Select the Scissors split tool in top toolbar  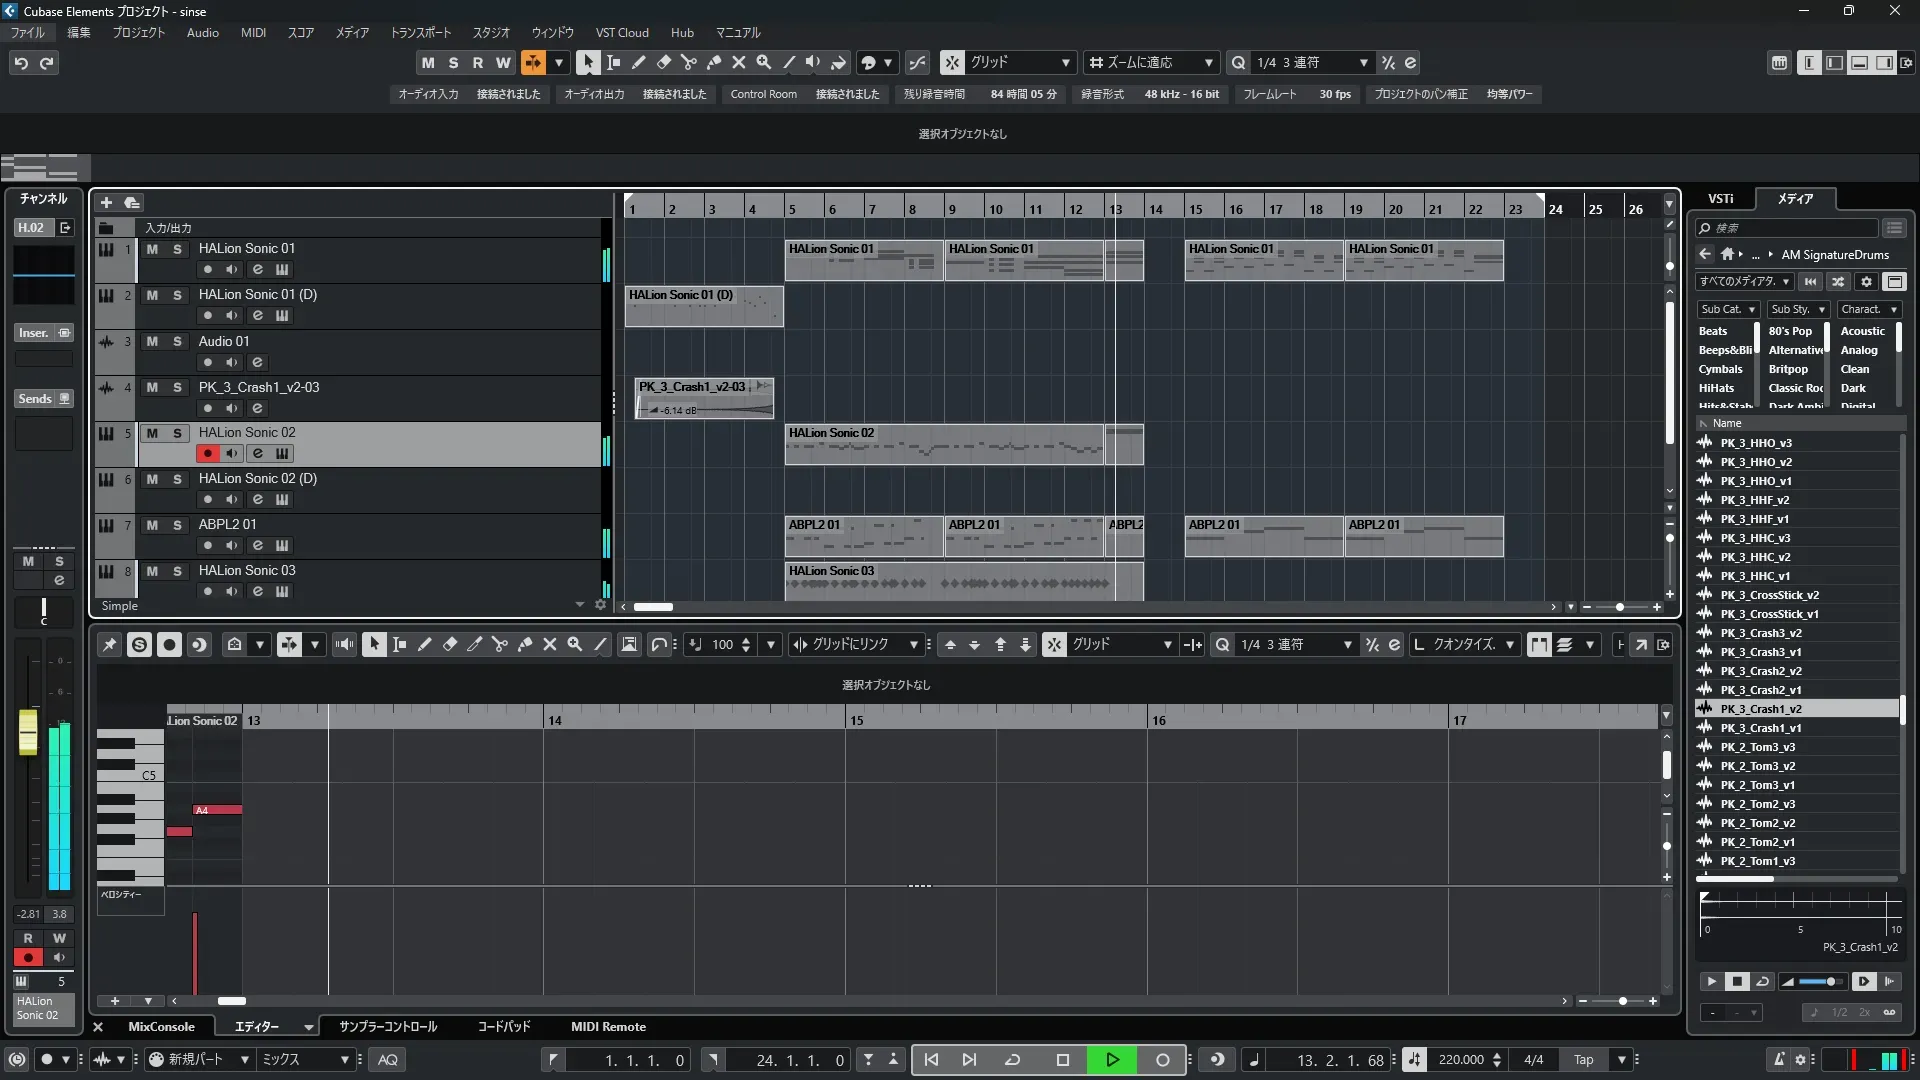coord(688,62)
